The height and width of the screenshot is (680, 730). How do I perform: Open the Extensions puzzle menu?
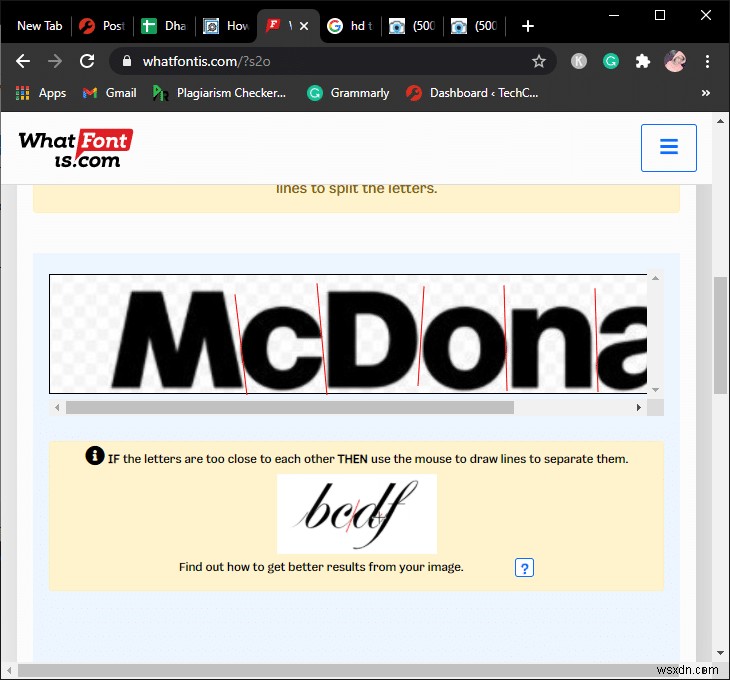point(643,61)
